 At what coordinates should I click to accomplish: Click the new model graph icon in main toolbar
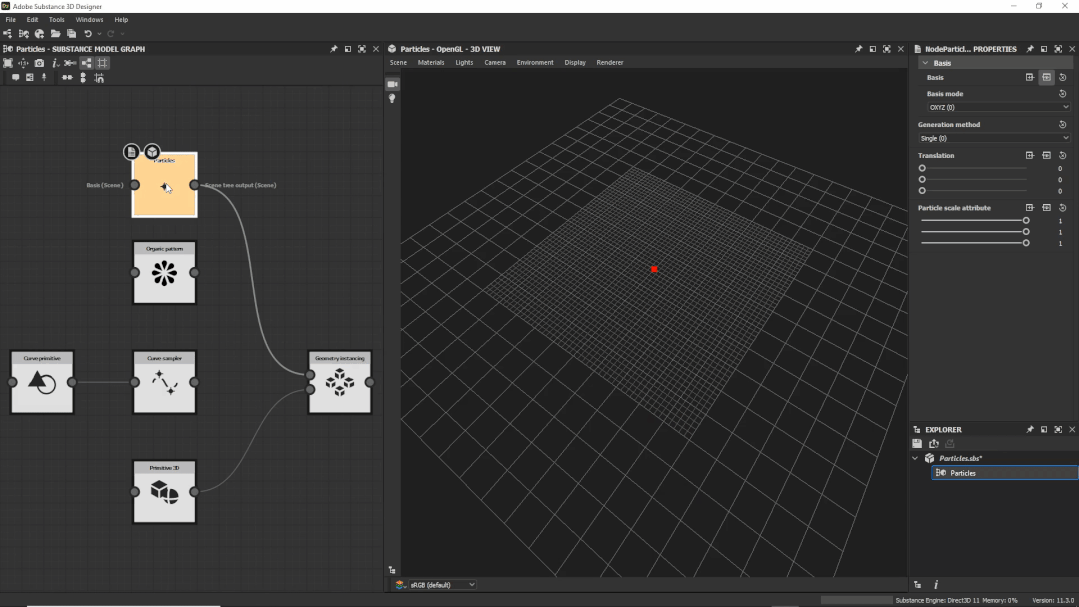click(x=23, y=34)
